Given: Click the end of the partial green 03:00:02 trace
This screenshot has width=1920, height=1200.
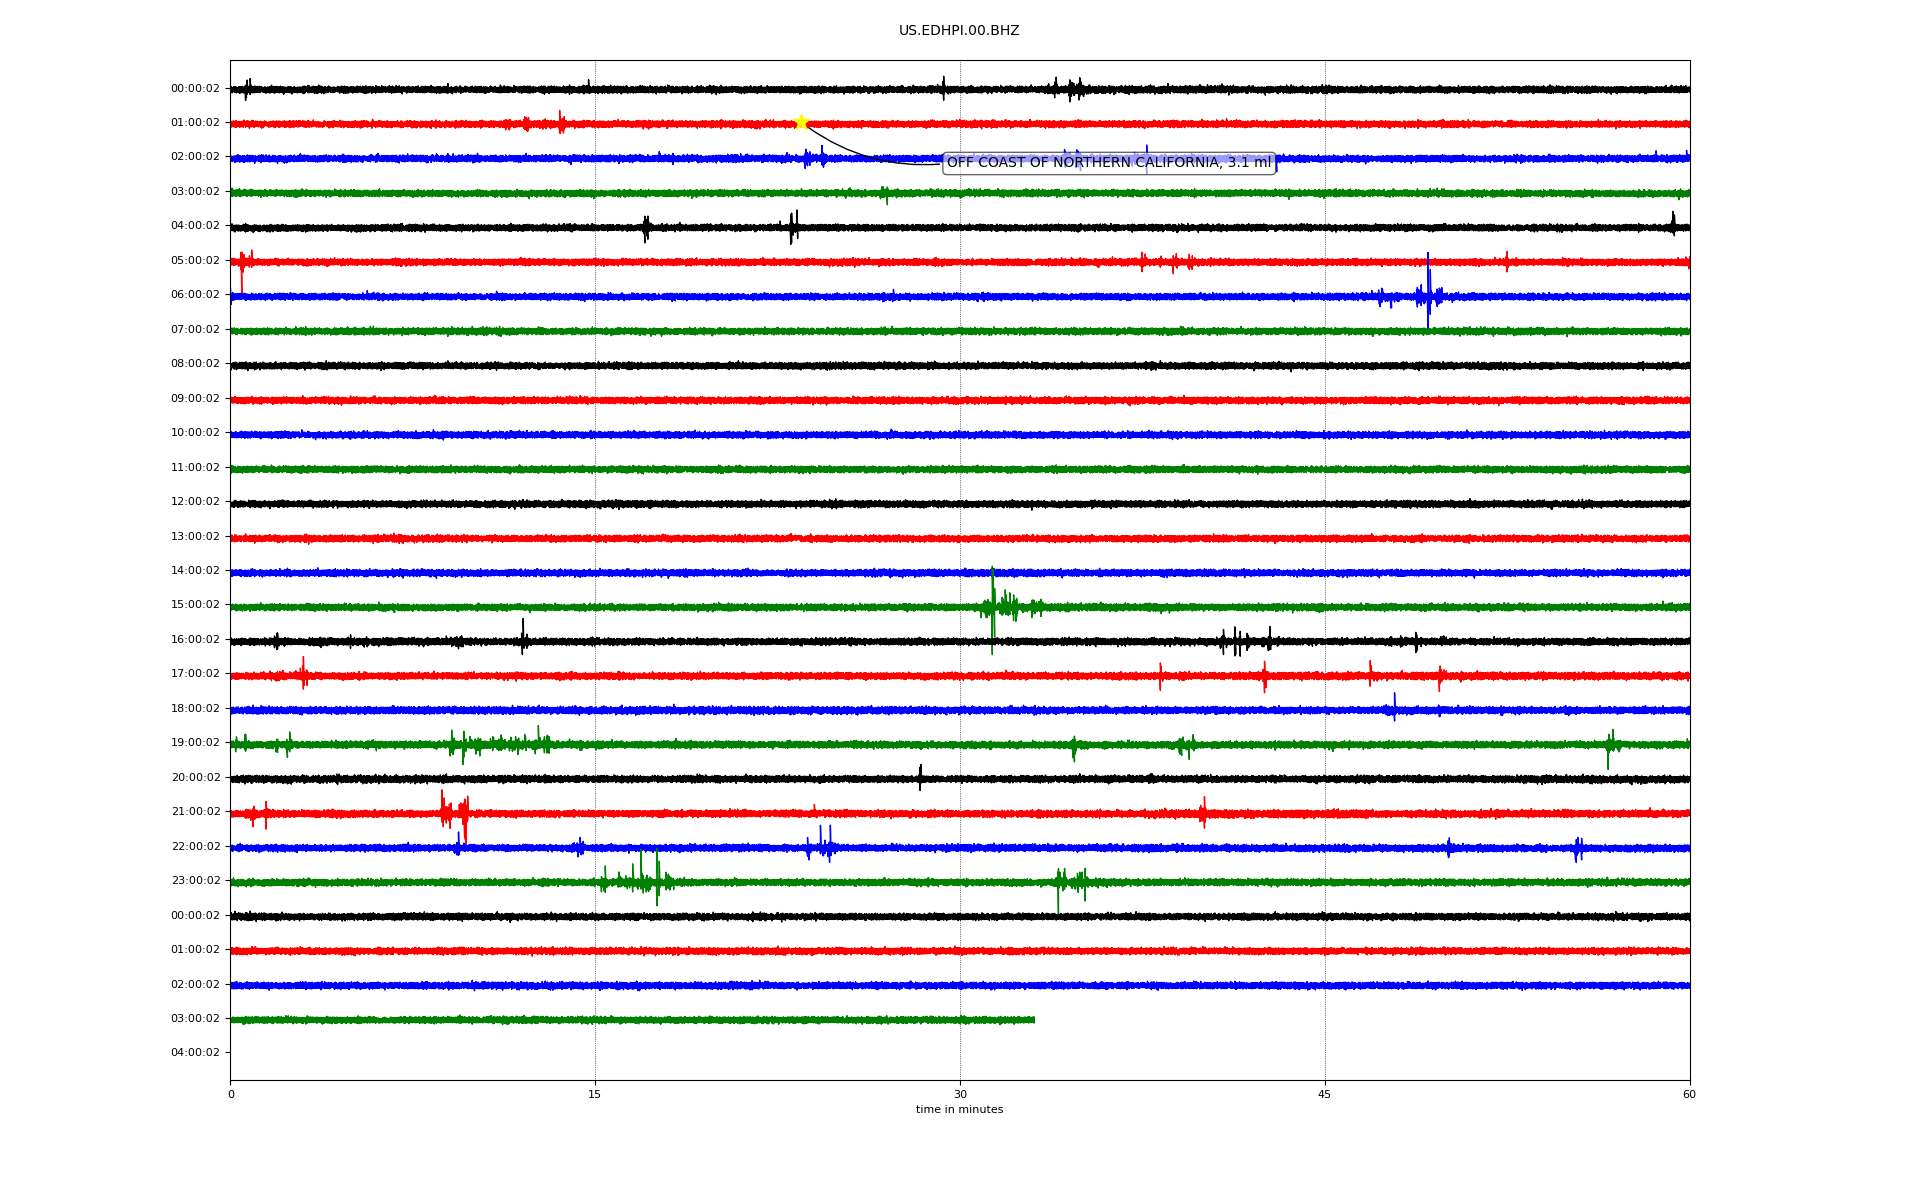Looking at the screenshot, I should [1033, 1020].
